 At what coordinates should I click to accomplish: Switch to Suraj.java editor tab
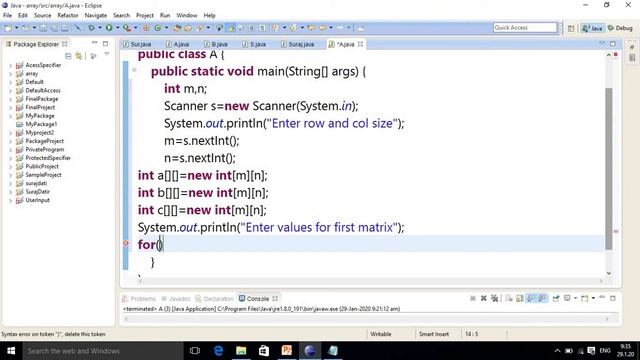click(298, 44)
